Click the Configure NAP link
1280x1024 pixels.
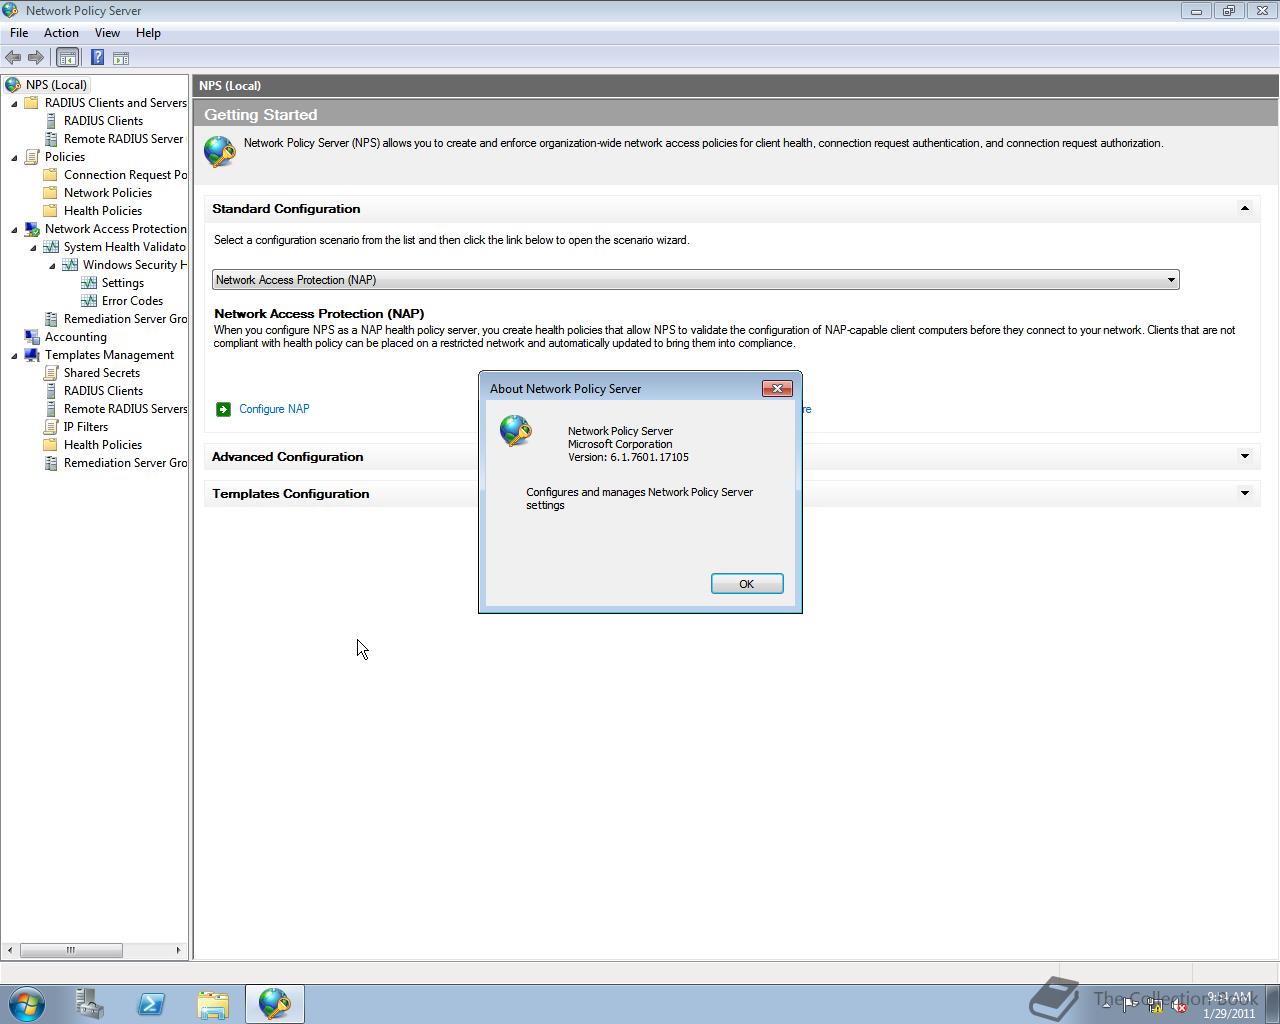click(274, 409)
